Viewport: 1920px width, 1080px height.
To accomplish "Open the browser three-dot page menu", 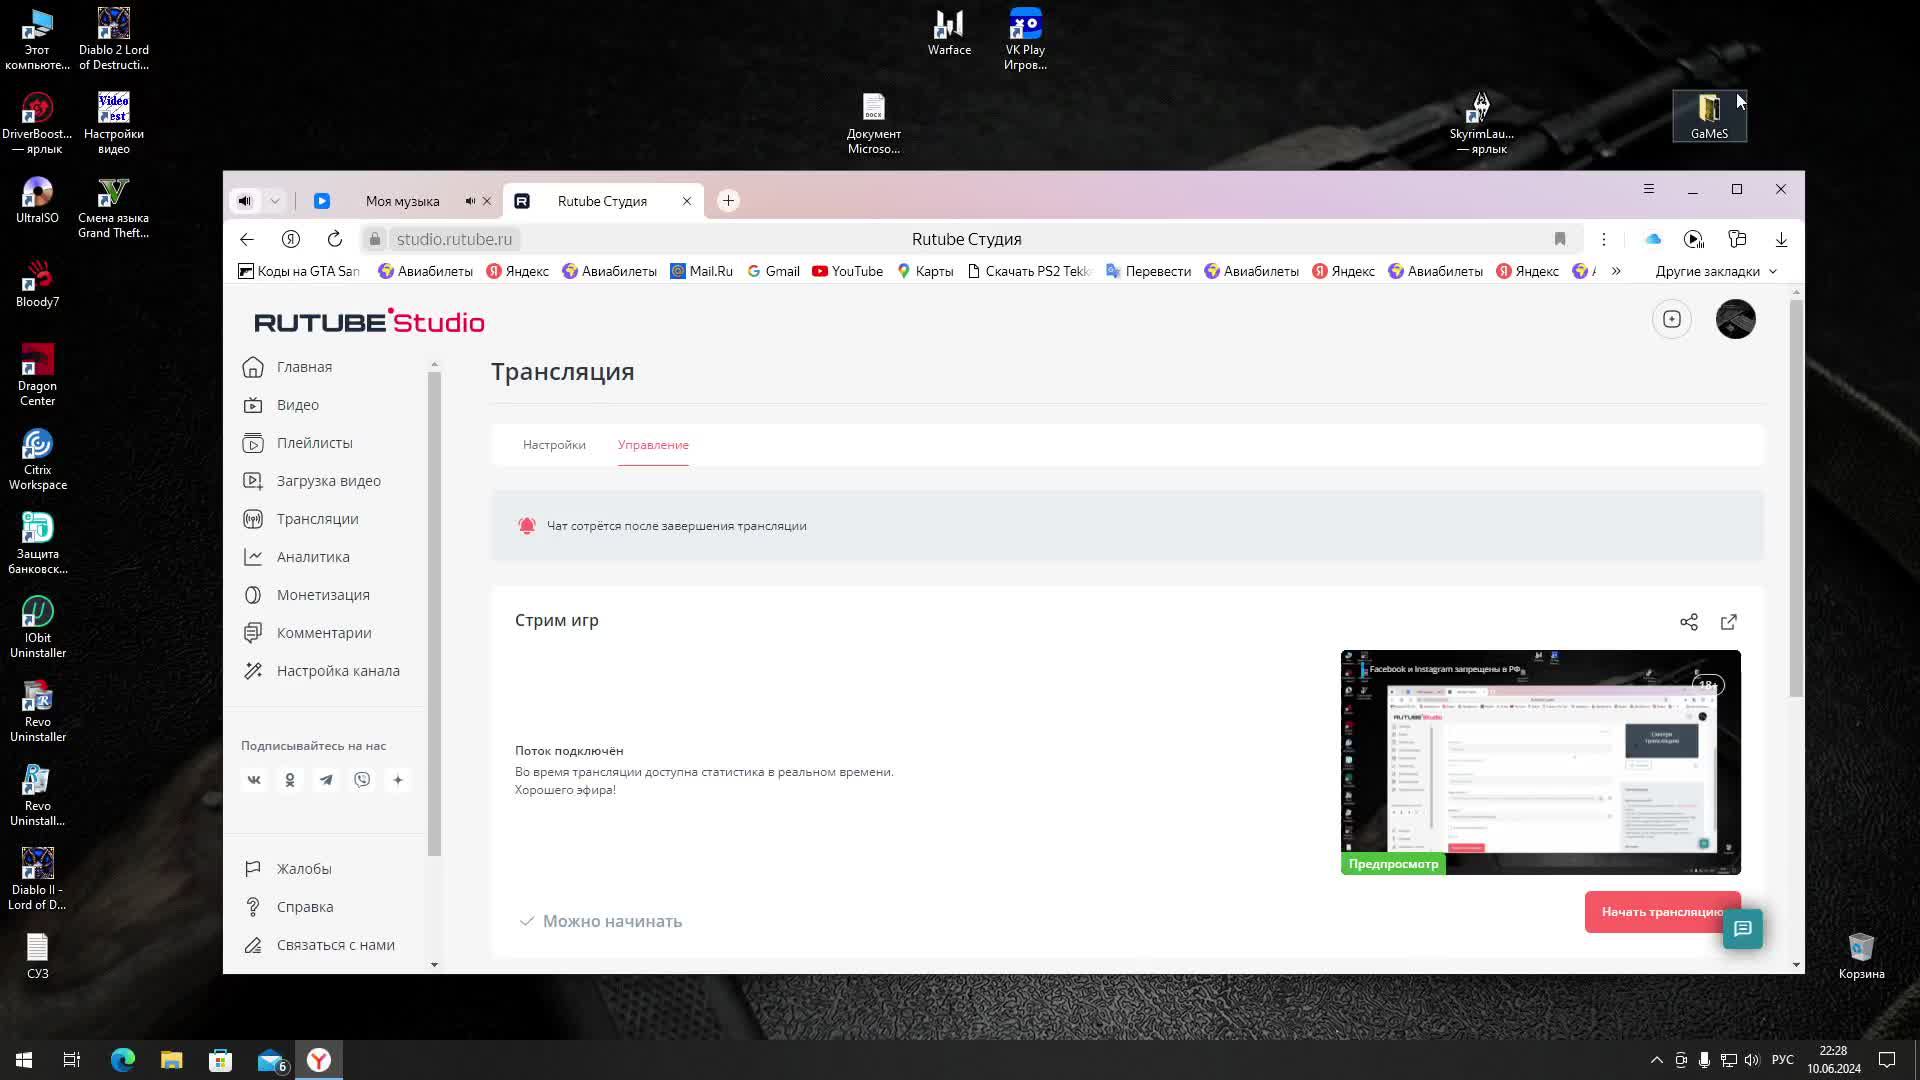I will click(x=1604, y=239).
